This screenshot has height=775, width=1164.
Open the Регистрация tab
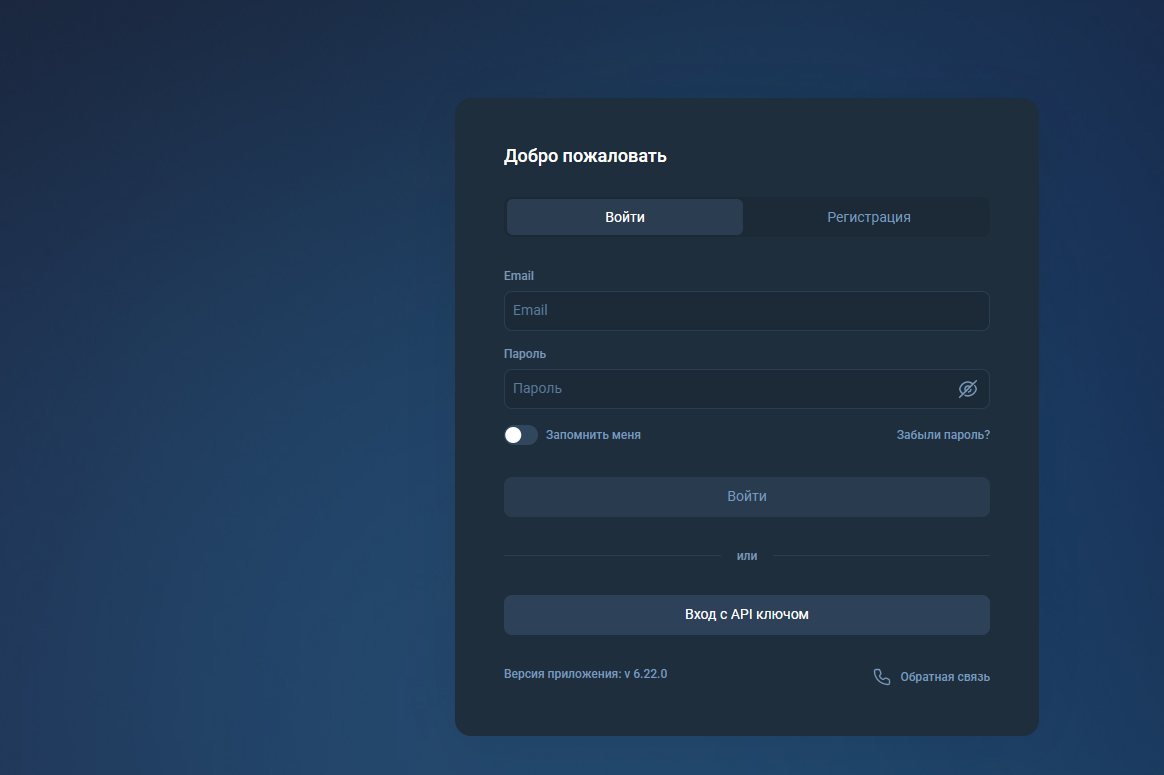[x=869, y=217]
